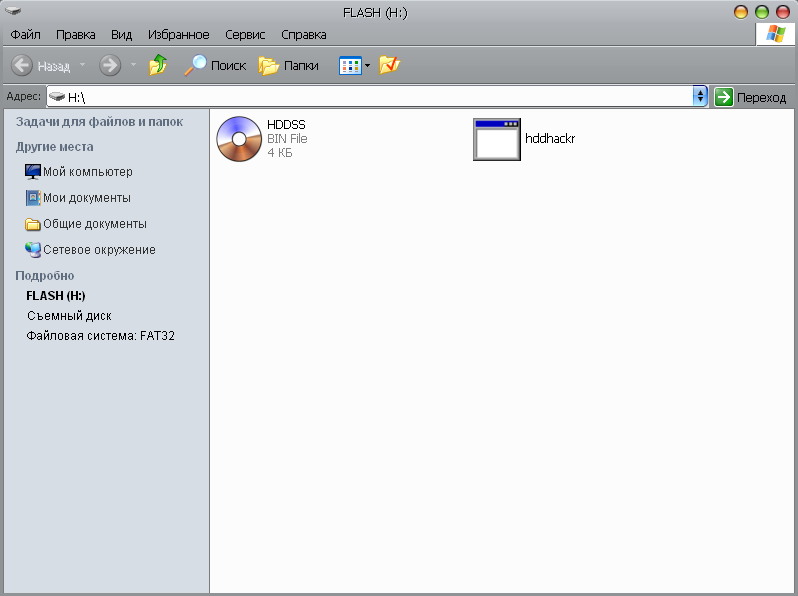Select the hddhackr application icon
Viewport: 798px width, 596px height.
(x=497, y=139)
